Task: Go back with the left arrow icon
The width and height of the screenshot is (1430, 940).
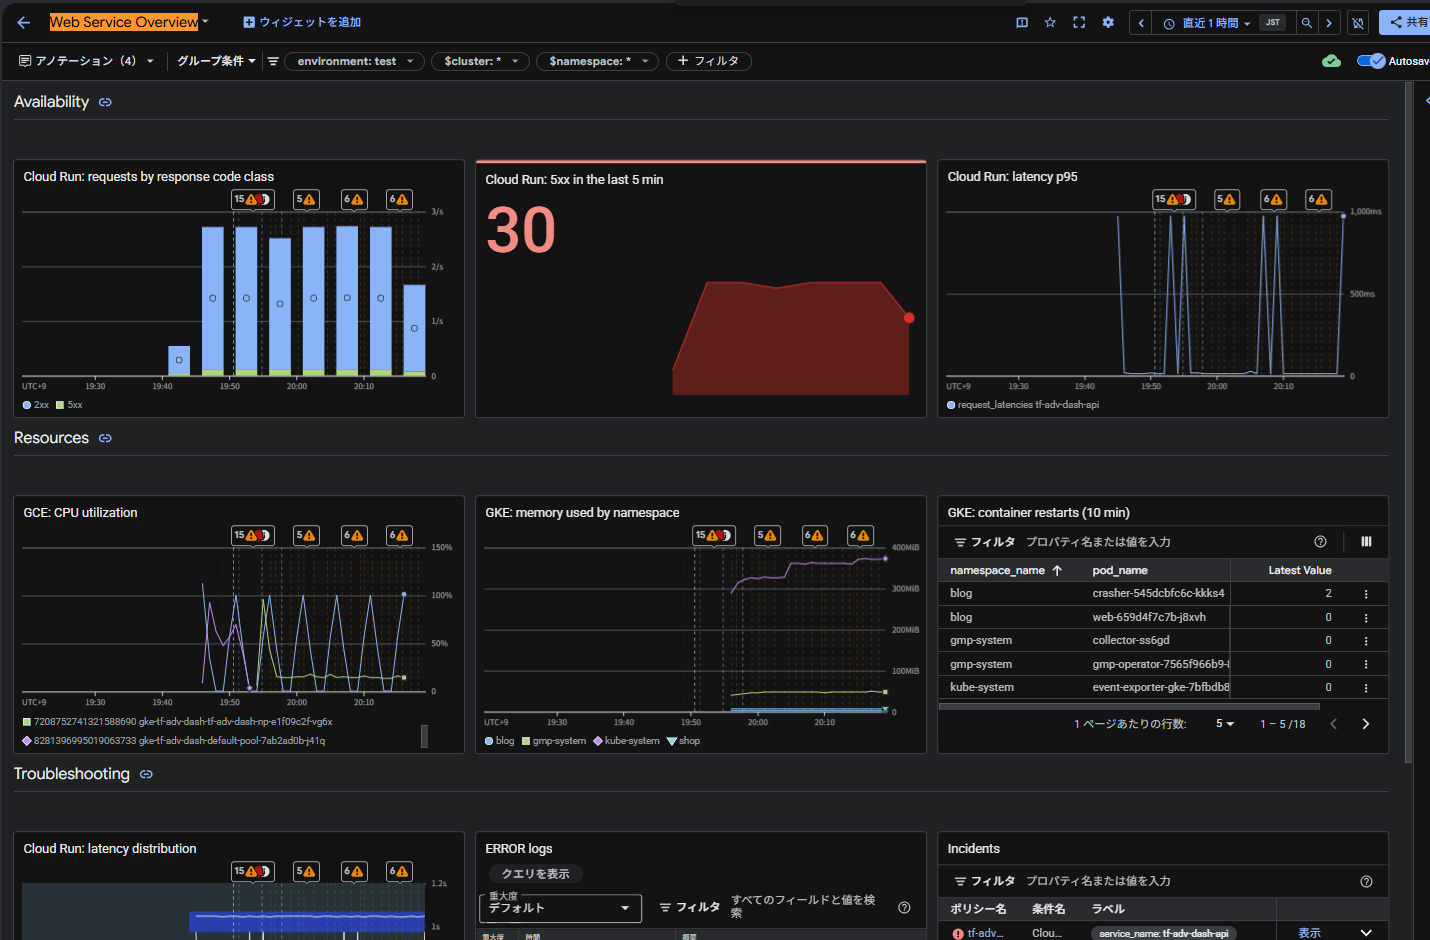Action: click(24, 22)
